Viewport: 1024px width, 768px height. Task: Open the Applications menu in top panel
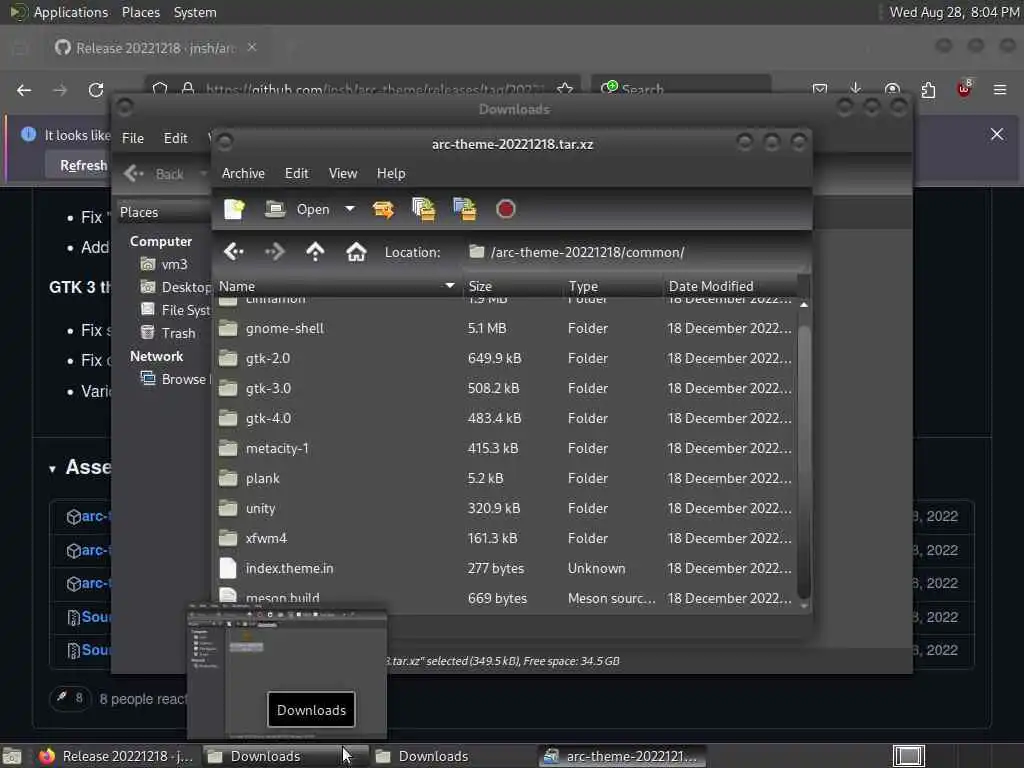click(x=71, y=12)
